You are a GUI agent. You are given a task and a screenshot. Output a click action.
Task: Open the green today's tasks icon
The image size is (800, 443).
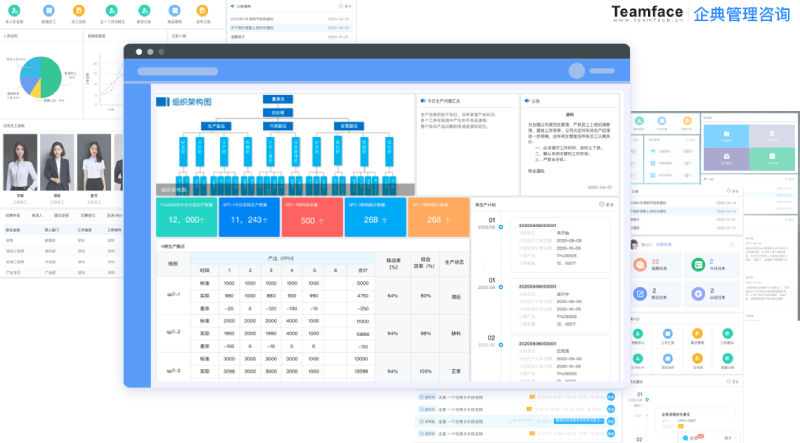click(x=696, y=265)
